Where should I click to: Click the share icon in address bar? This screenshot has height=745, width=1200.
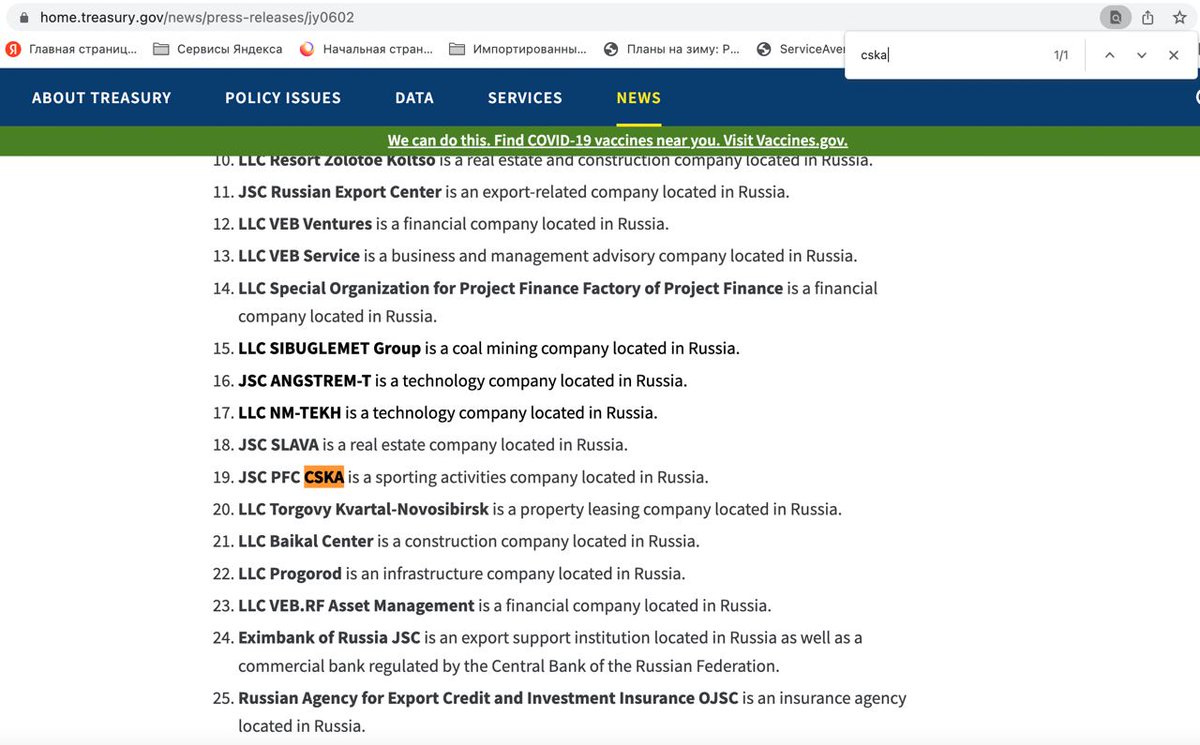(1148, 17)
